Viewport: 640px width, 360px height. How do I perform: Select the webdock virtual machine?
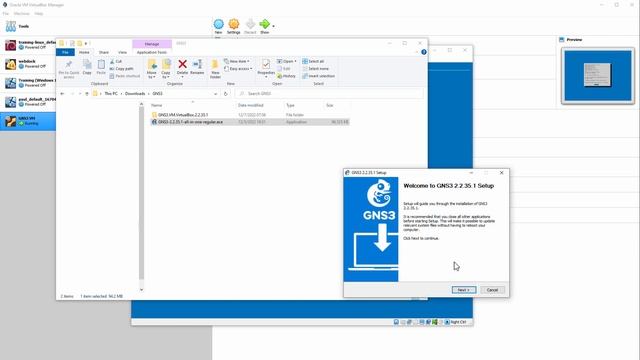click(x=28, y=64)
